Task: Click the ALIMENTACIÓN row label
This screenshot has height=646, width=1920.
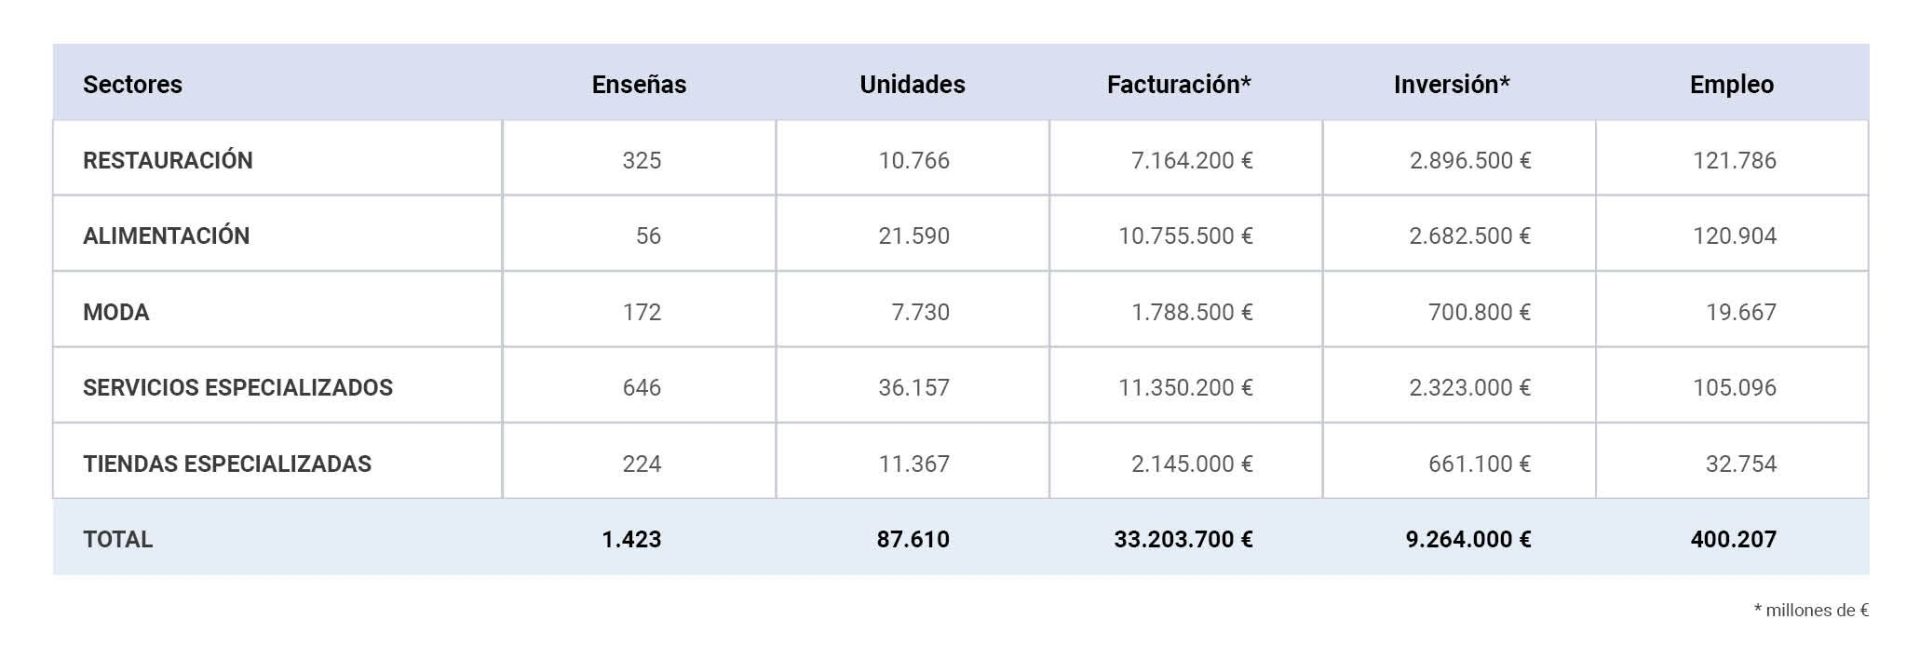Action: click(x=166, y=236)
